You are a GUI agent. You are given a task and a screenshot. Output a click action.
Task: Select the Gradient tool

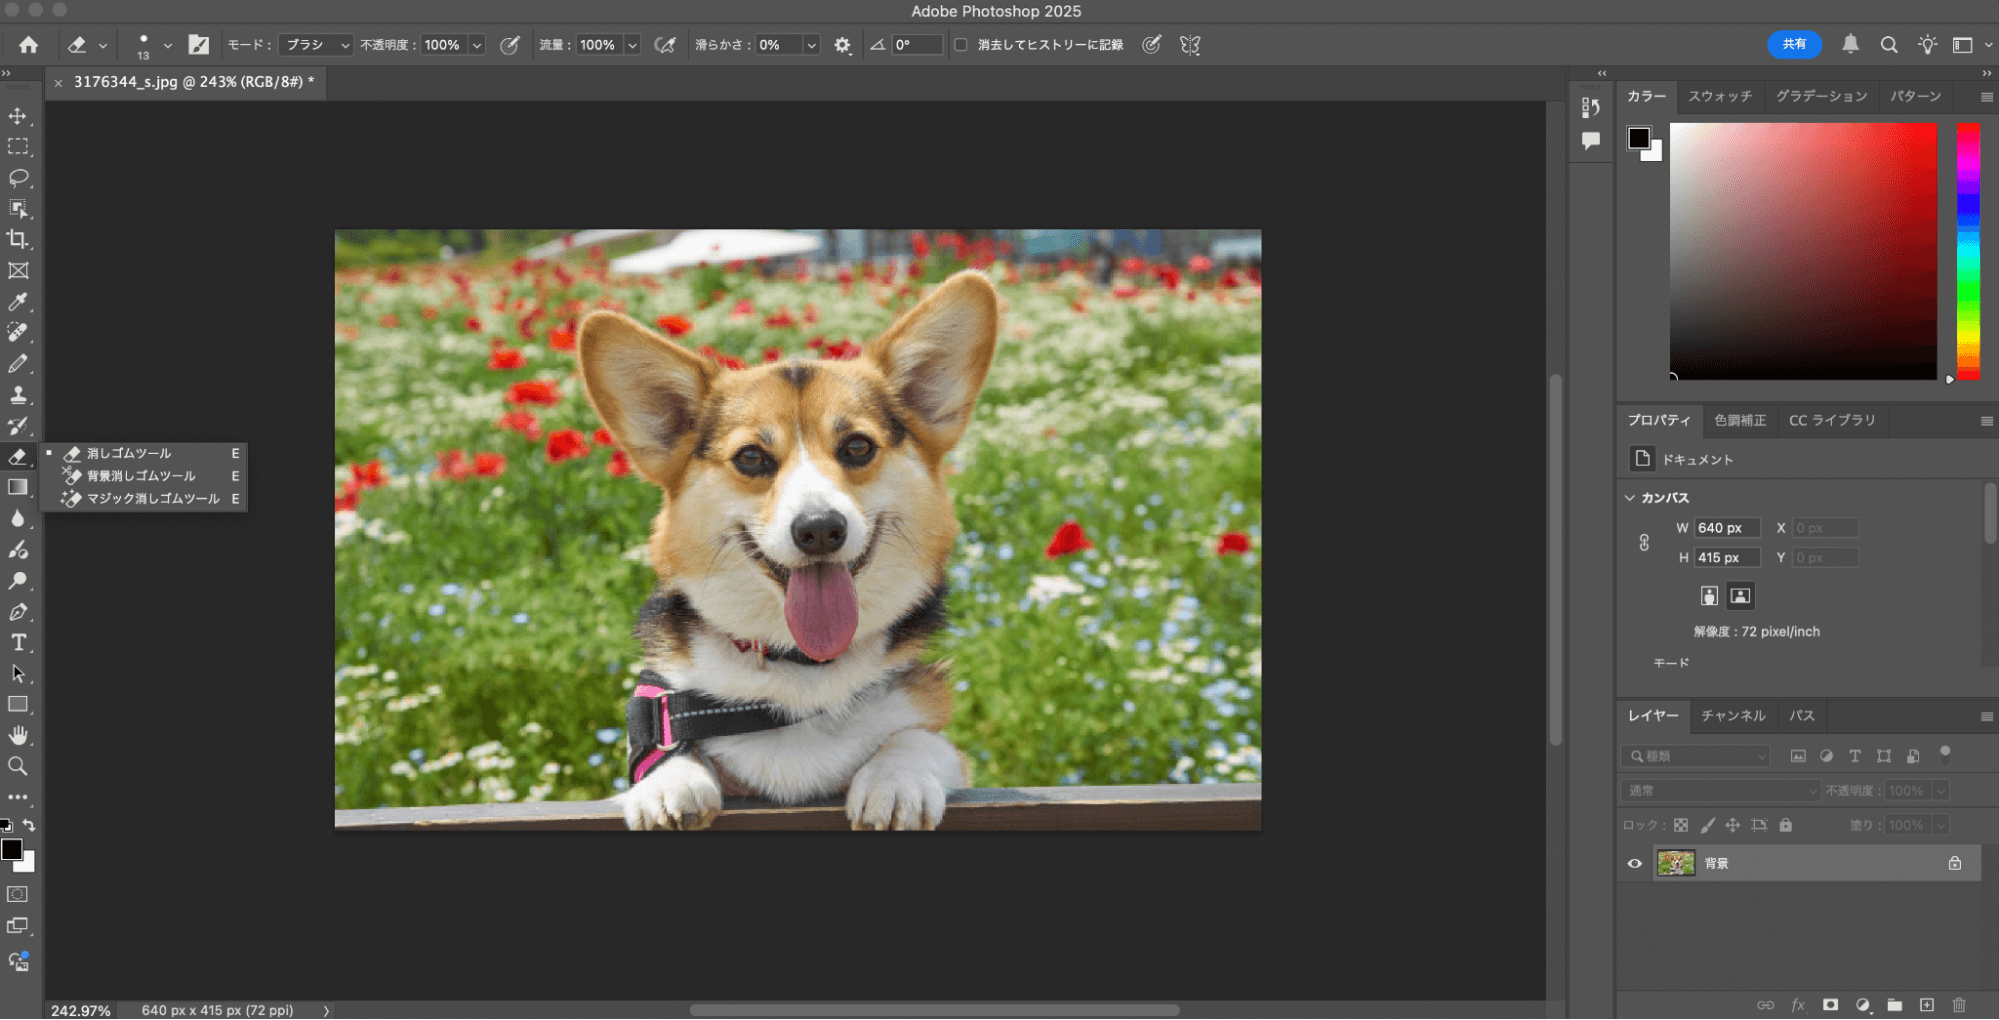click(x=18, y=488)
